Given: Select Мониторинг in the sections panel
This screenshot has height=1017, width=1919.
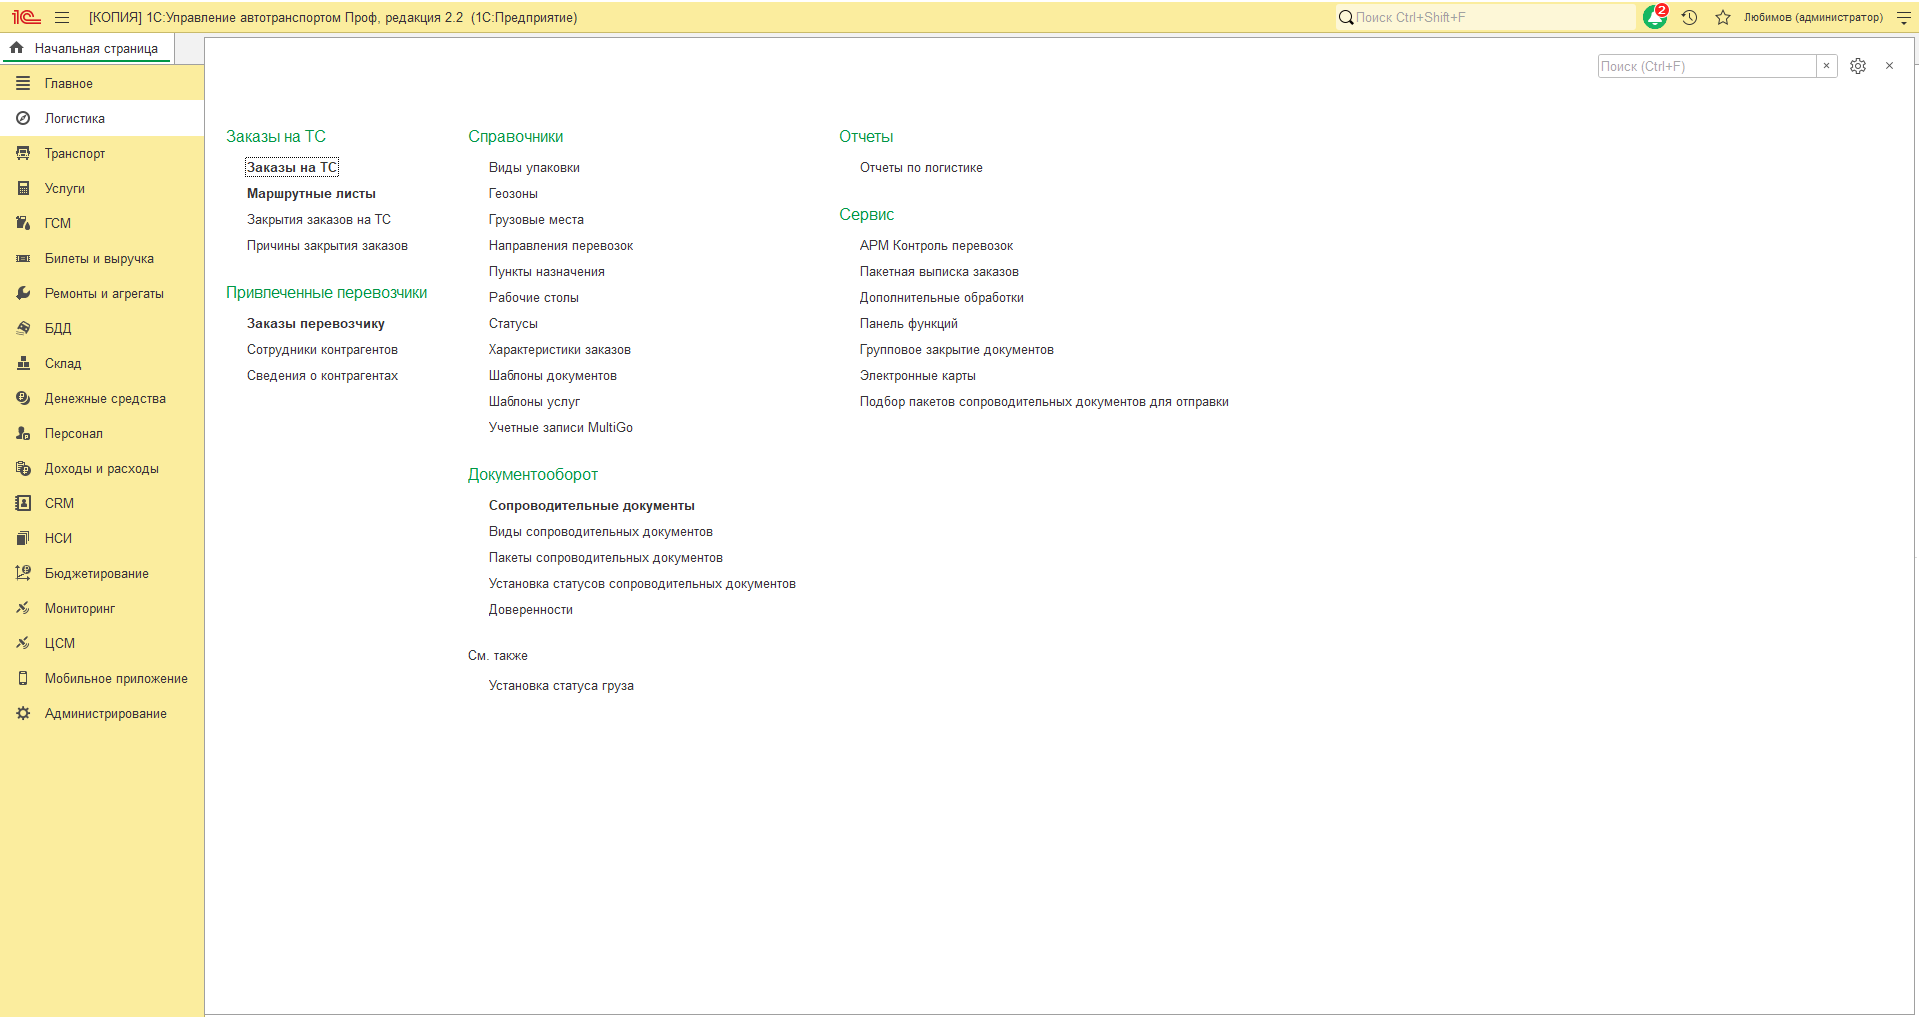Looking at the screenshot, I should 80,608.
